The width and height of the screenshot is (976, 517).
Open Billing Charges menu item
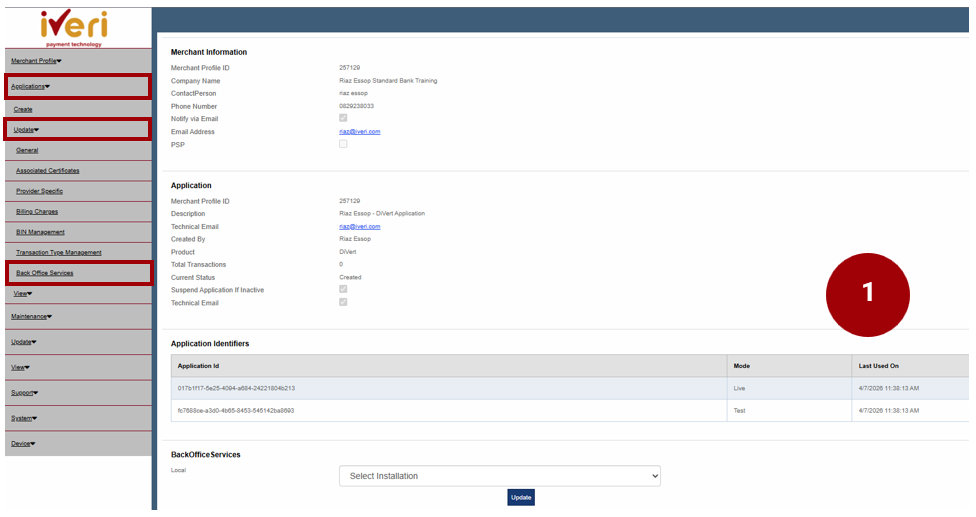(x=37, y=212)
